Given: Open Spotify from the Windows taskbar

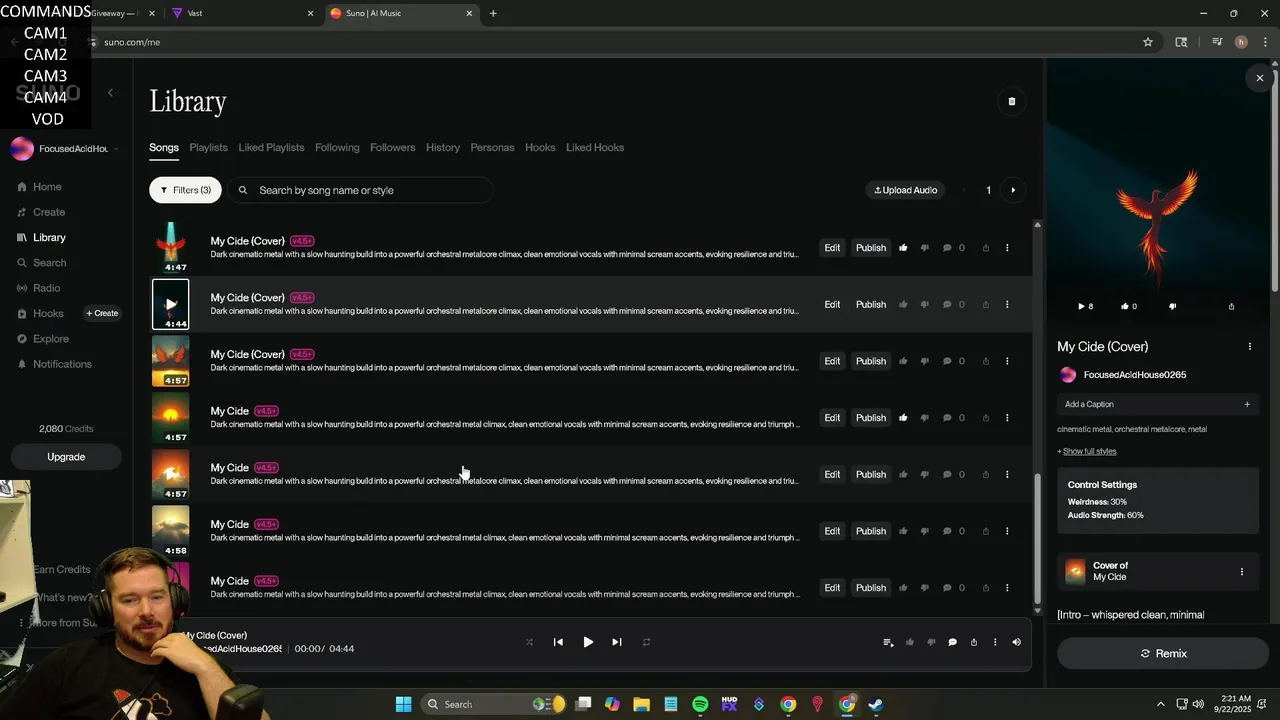Looking at the screenshot, I should tap(700, 704).
